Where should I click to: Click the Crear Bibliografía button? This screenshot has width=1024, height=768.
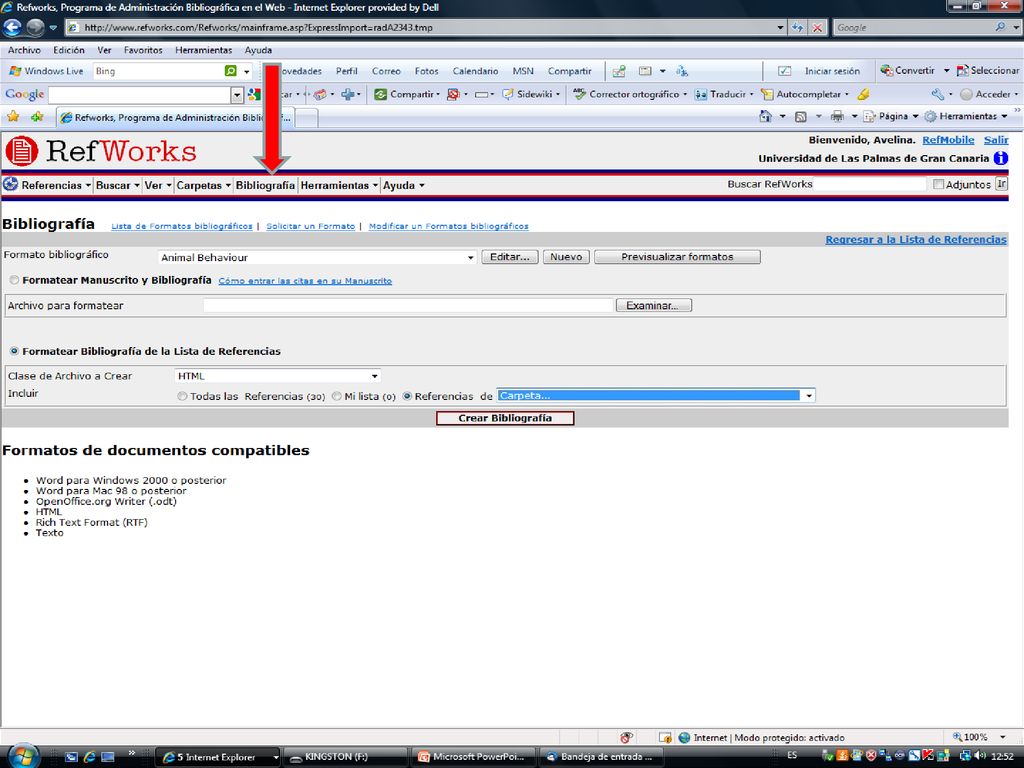click(505, 418)
